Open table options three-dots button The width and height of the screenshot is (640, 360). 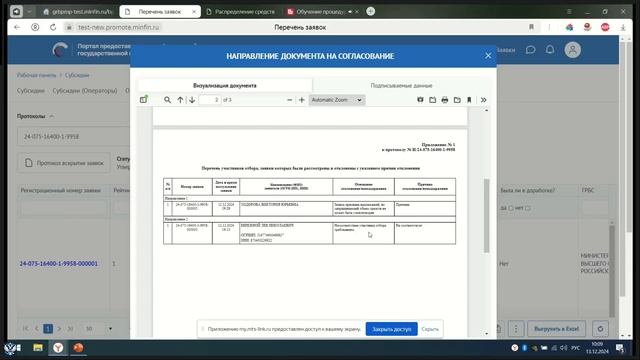(516, 329)
